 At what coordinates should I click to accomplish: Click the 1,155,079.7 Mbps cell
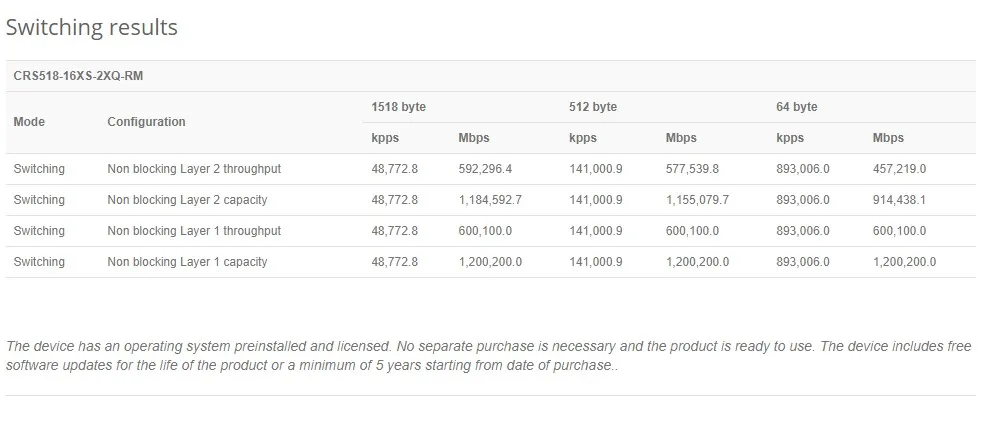[x=697, y=200]
